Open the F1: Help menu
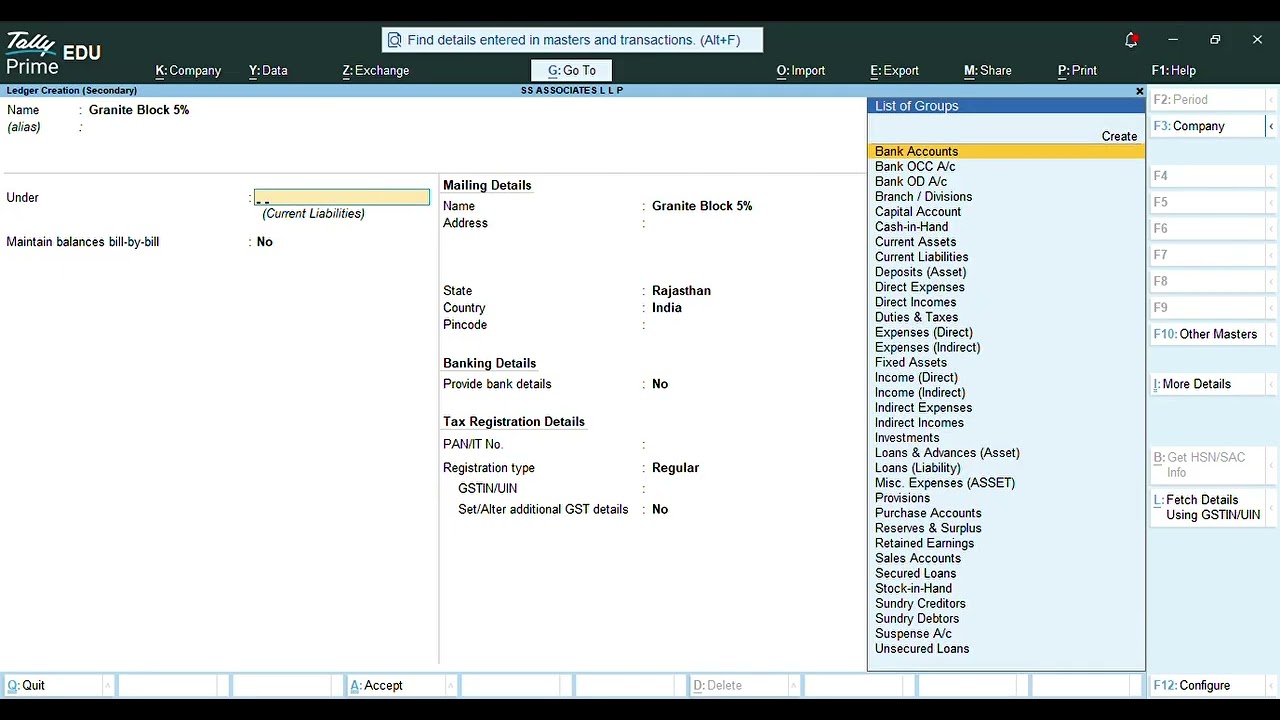 coord(1174,71)
